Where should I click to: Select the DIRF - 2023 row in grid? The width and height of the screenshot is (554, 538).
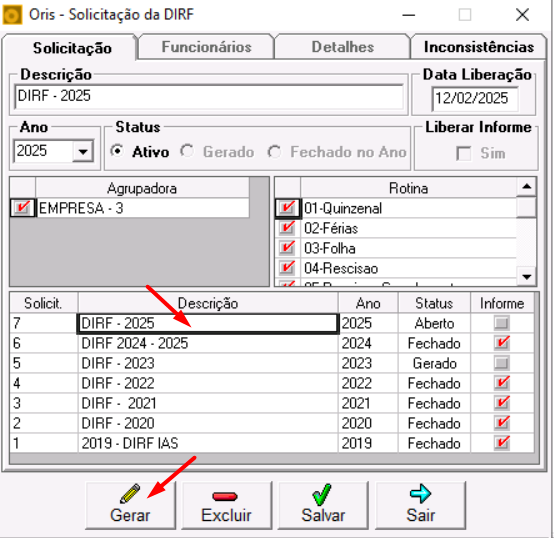[271, 363]
